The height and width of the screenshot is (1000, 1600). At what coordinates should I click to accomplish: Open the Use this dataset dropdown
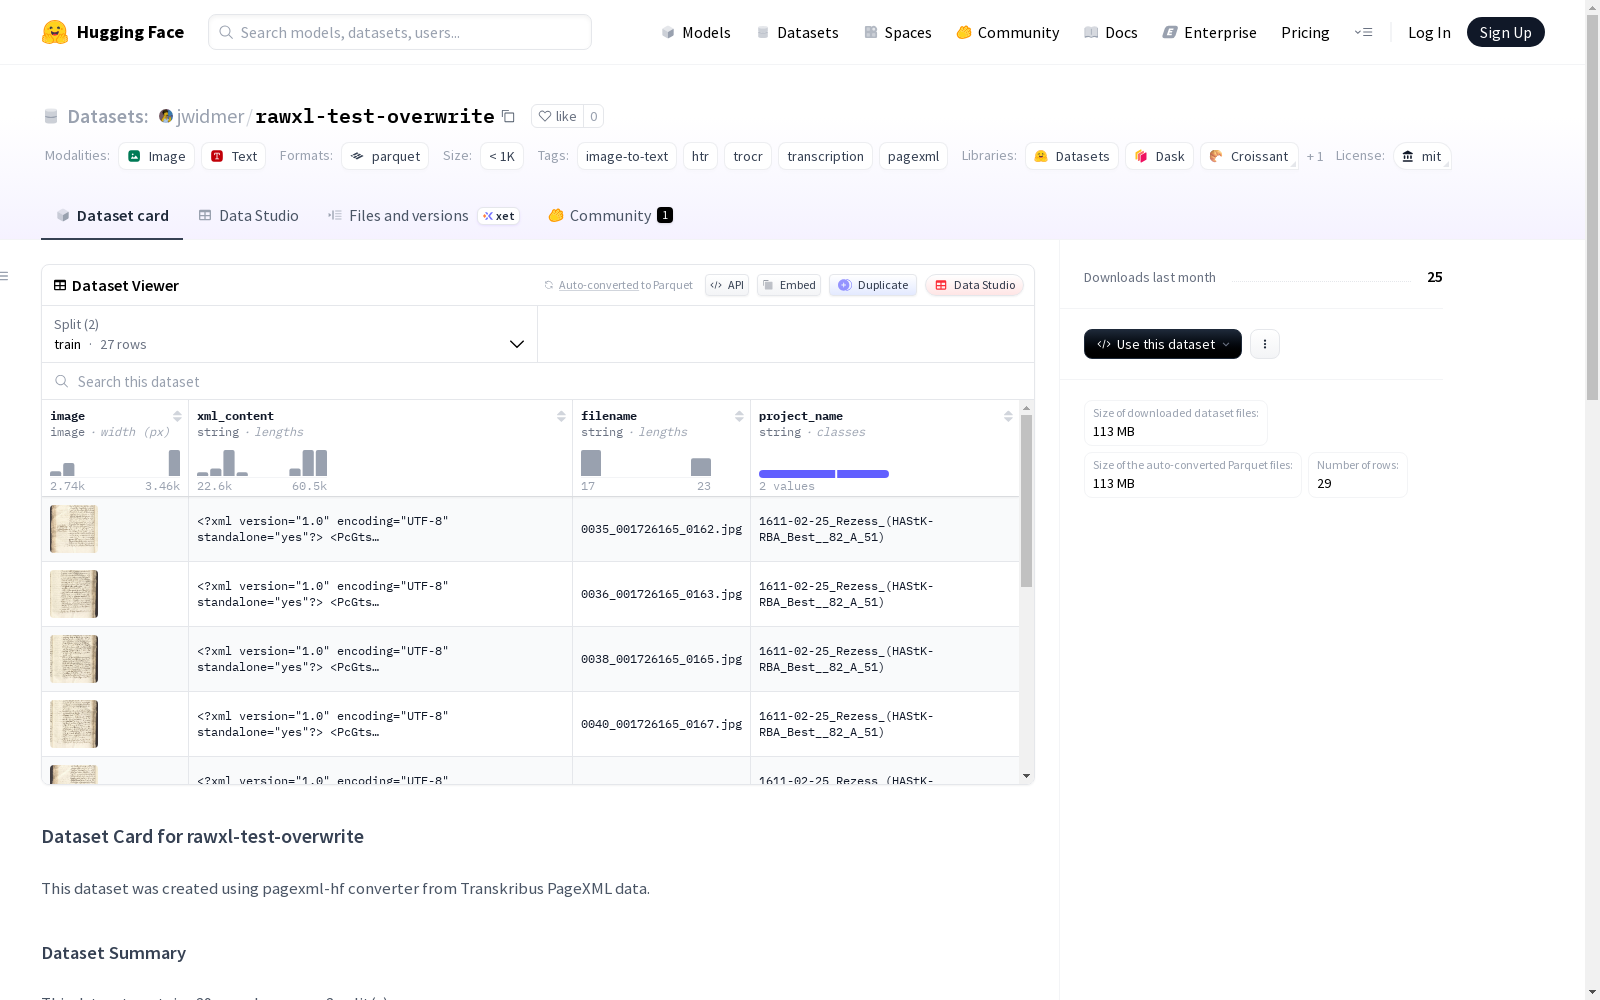click(1163, 344)
